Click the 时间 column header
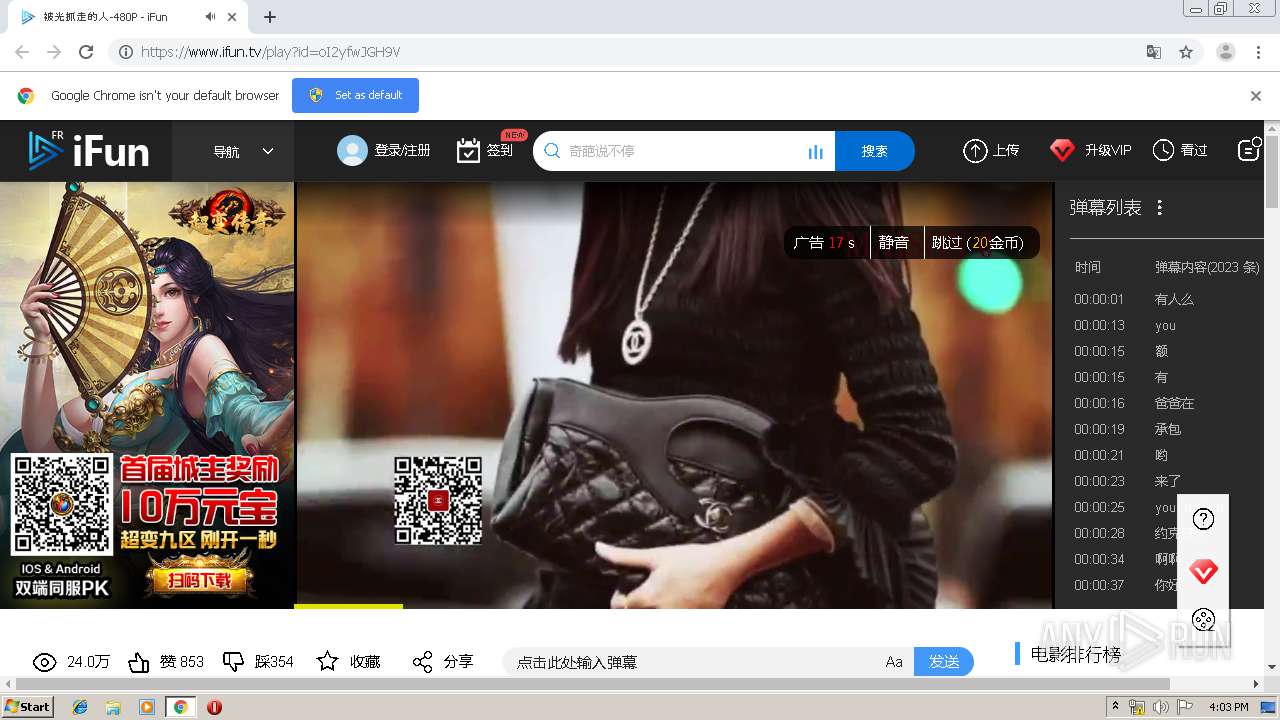The image size is (1280, 720). (x=1088, y=267)
